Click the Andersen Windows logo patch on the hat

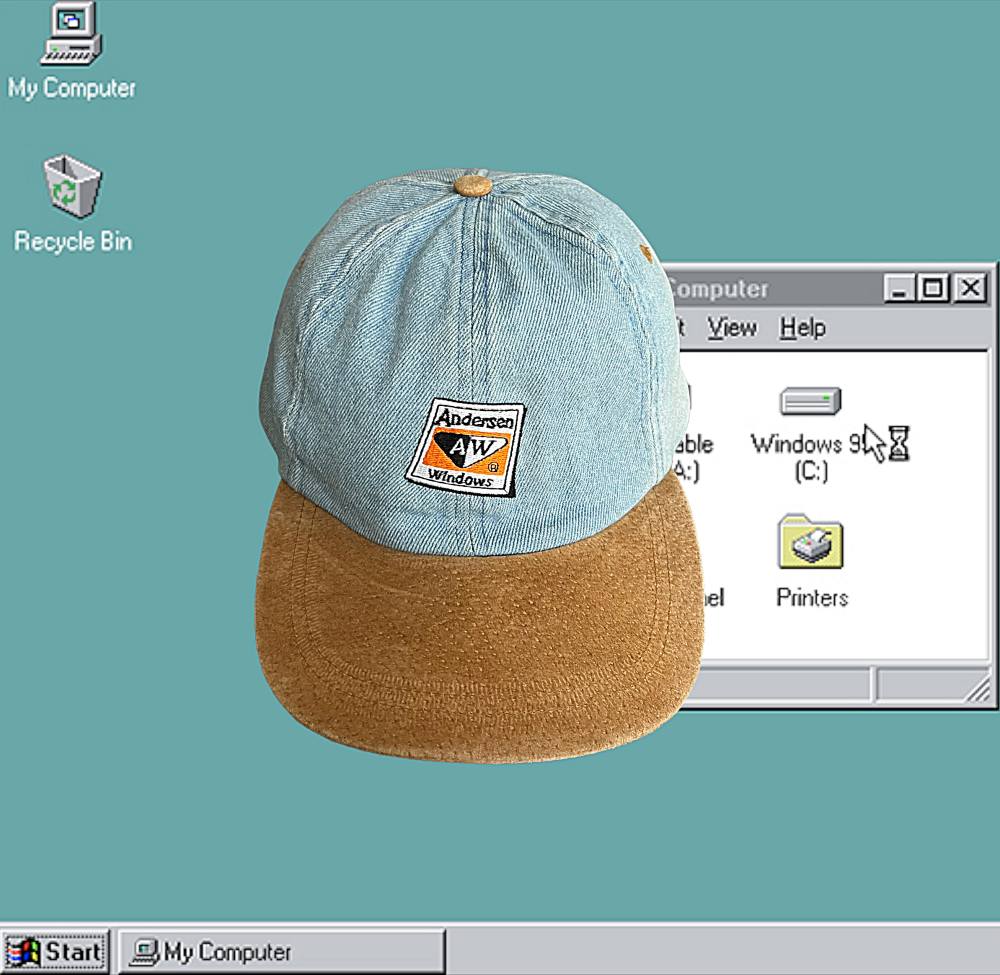click(x=465, y=446)
